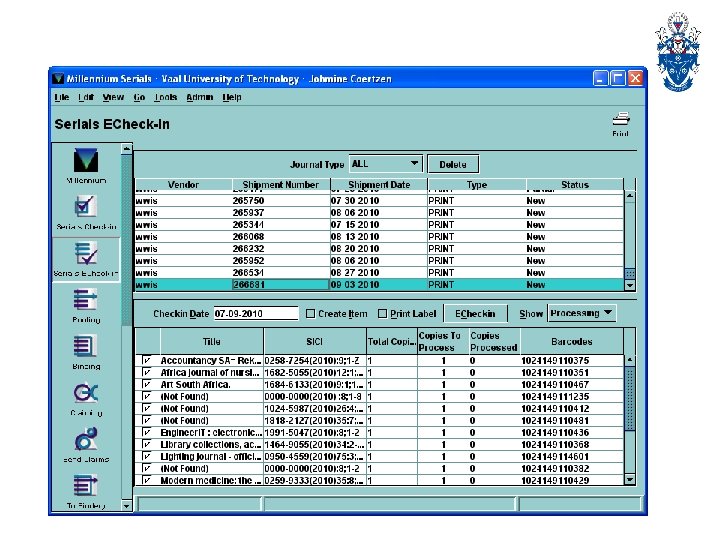Open the Tools menu
The image size is (720, 540).
165,97
